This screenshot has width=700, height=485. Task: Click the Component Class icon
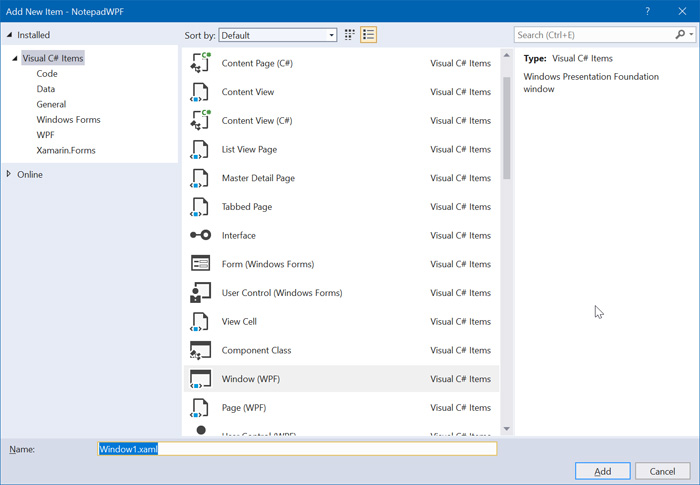[200, 351]
